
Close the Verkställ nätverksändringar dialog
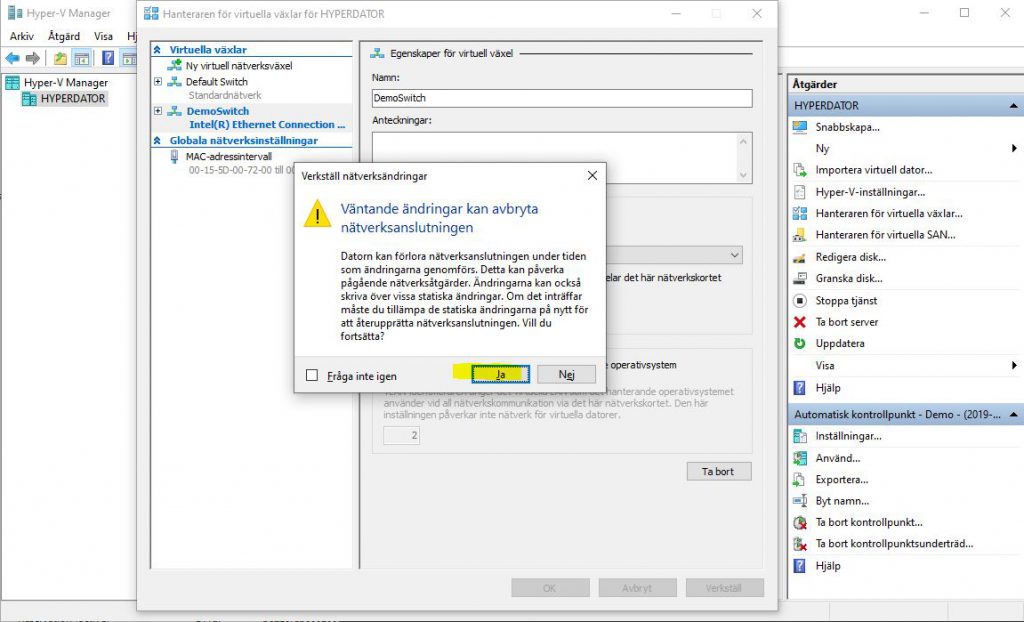click(x=592, y=176)
